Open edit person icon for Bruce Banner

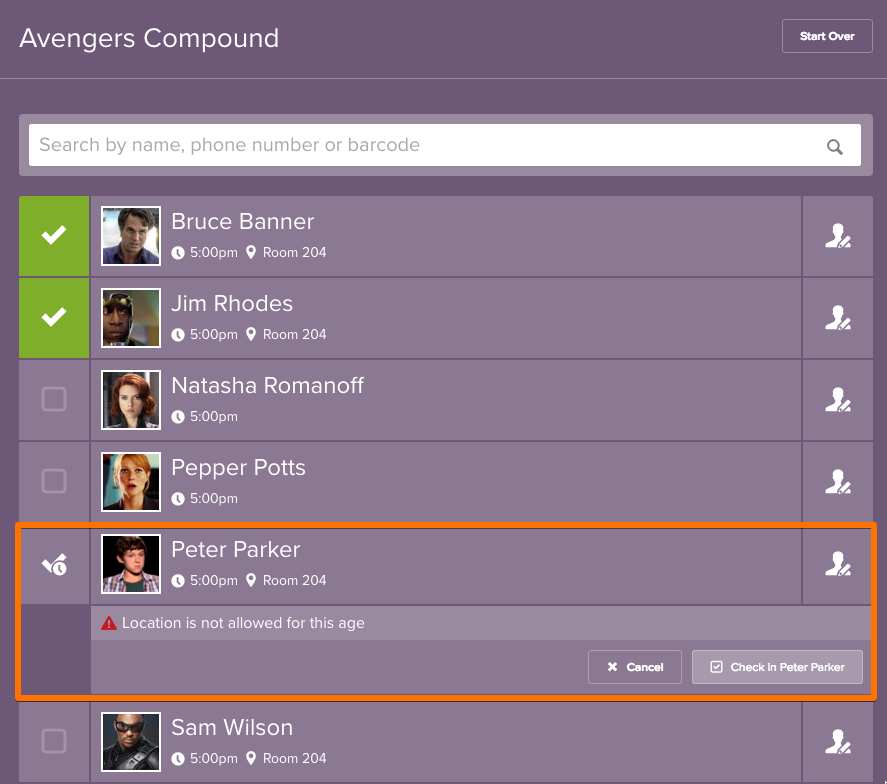[837, 236]
